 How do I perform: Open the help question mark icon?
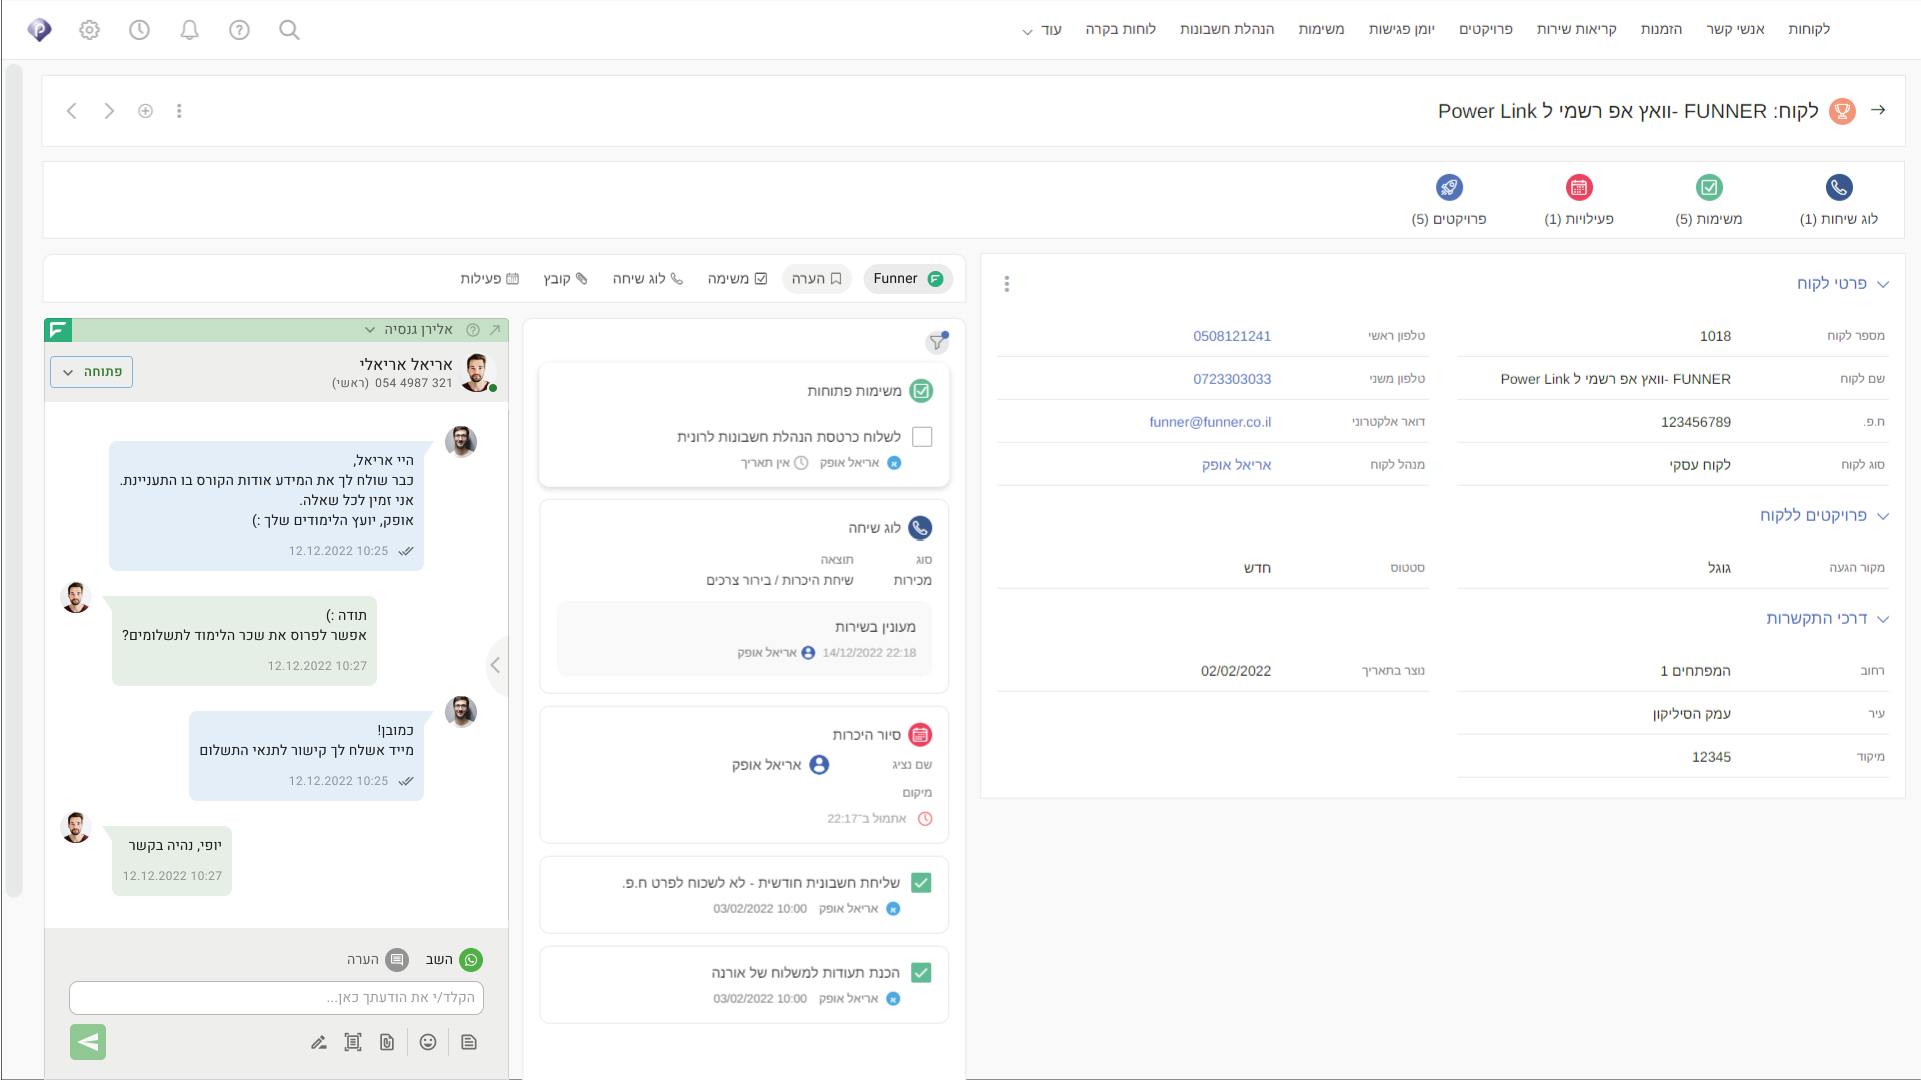pos(239,30)
